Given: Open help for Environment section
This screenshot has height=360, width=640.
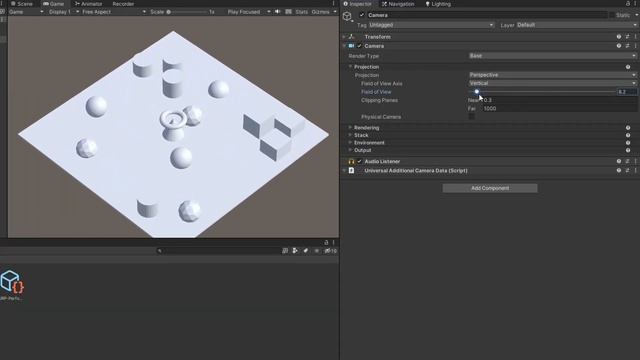Looking at the screenshot, I should [628, 143].
